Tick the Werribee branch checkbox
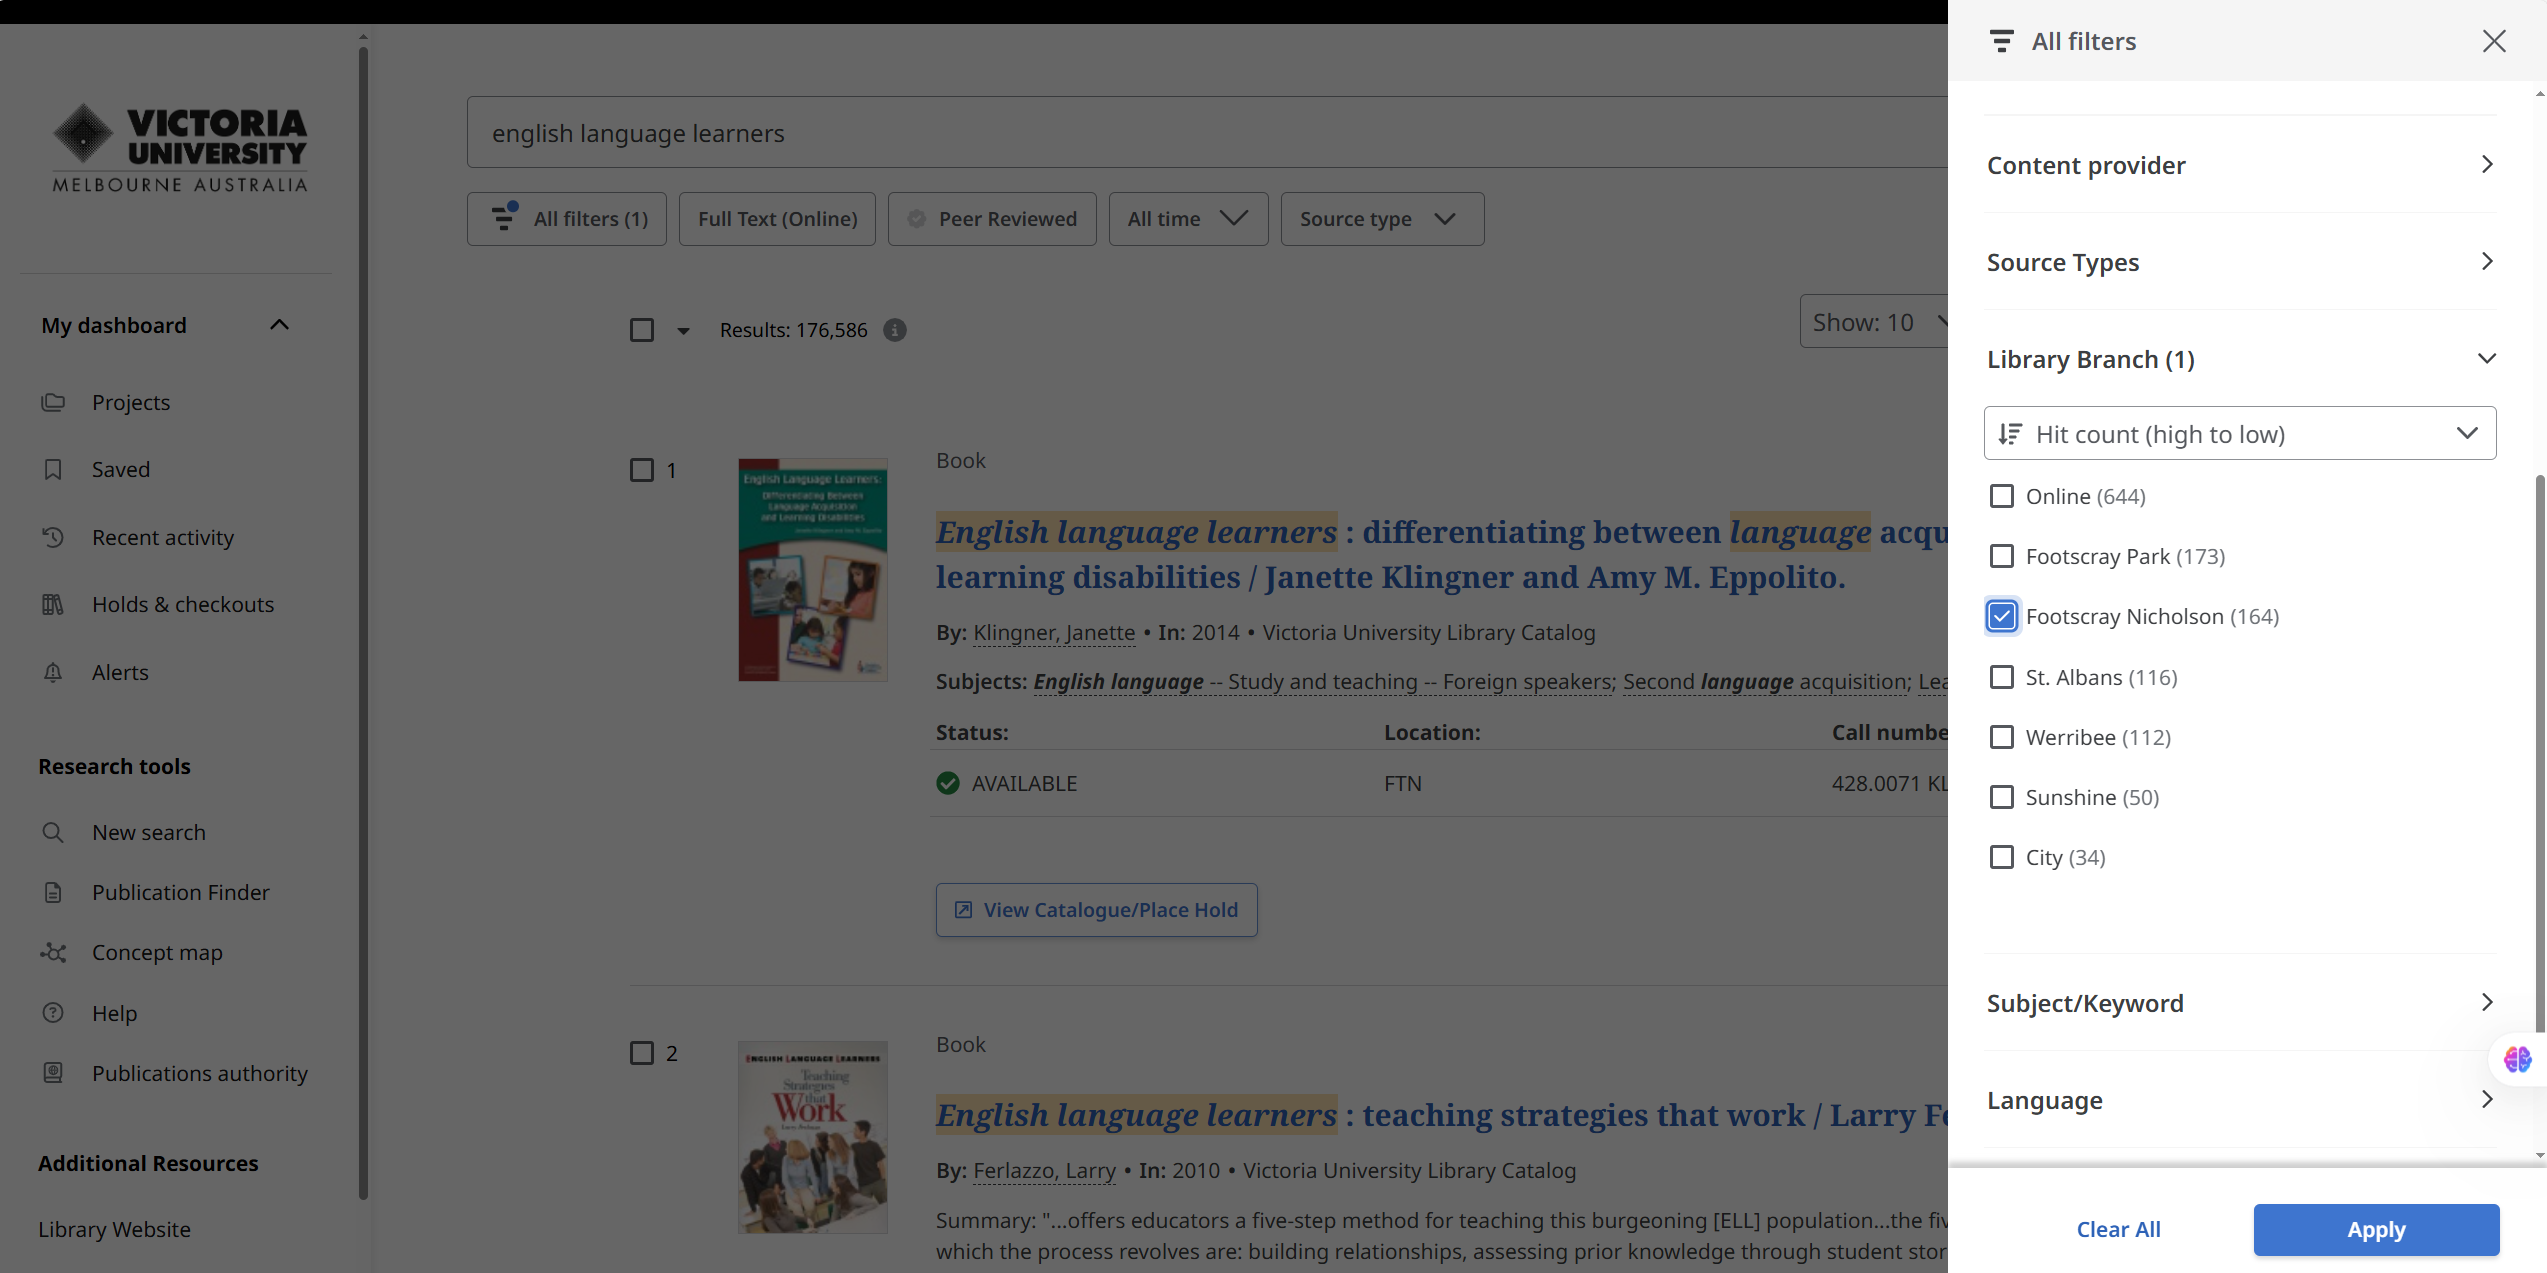The width and height of the screenshot is (2547, 1273). click(x=2001, y=737)
